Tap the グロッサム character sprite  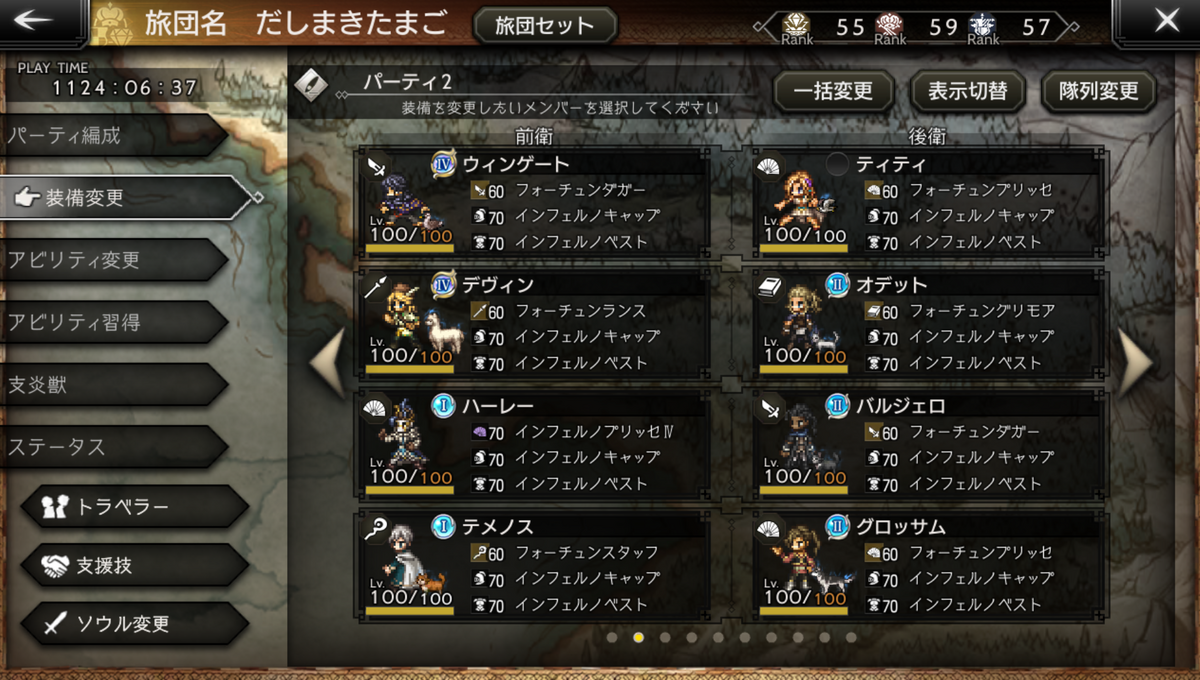click(x=805, y=560)
